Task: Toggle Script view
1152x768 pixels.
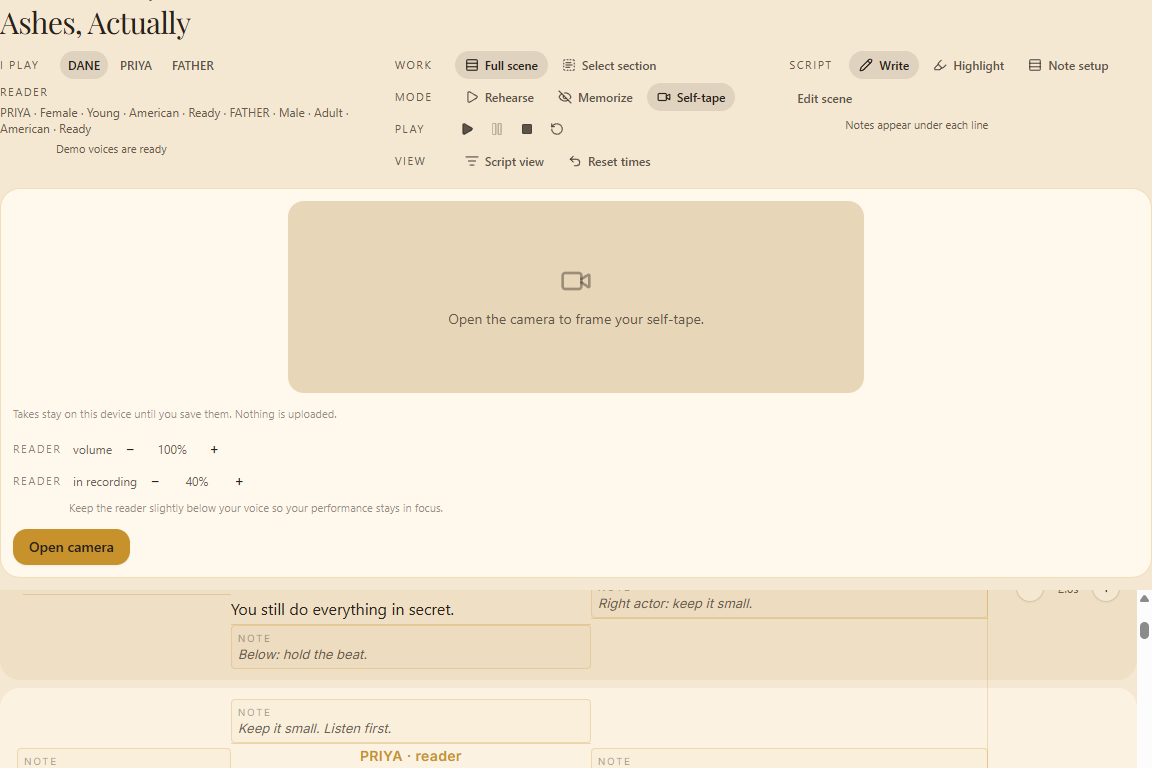Action: tap(504, 162)
